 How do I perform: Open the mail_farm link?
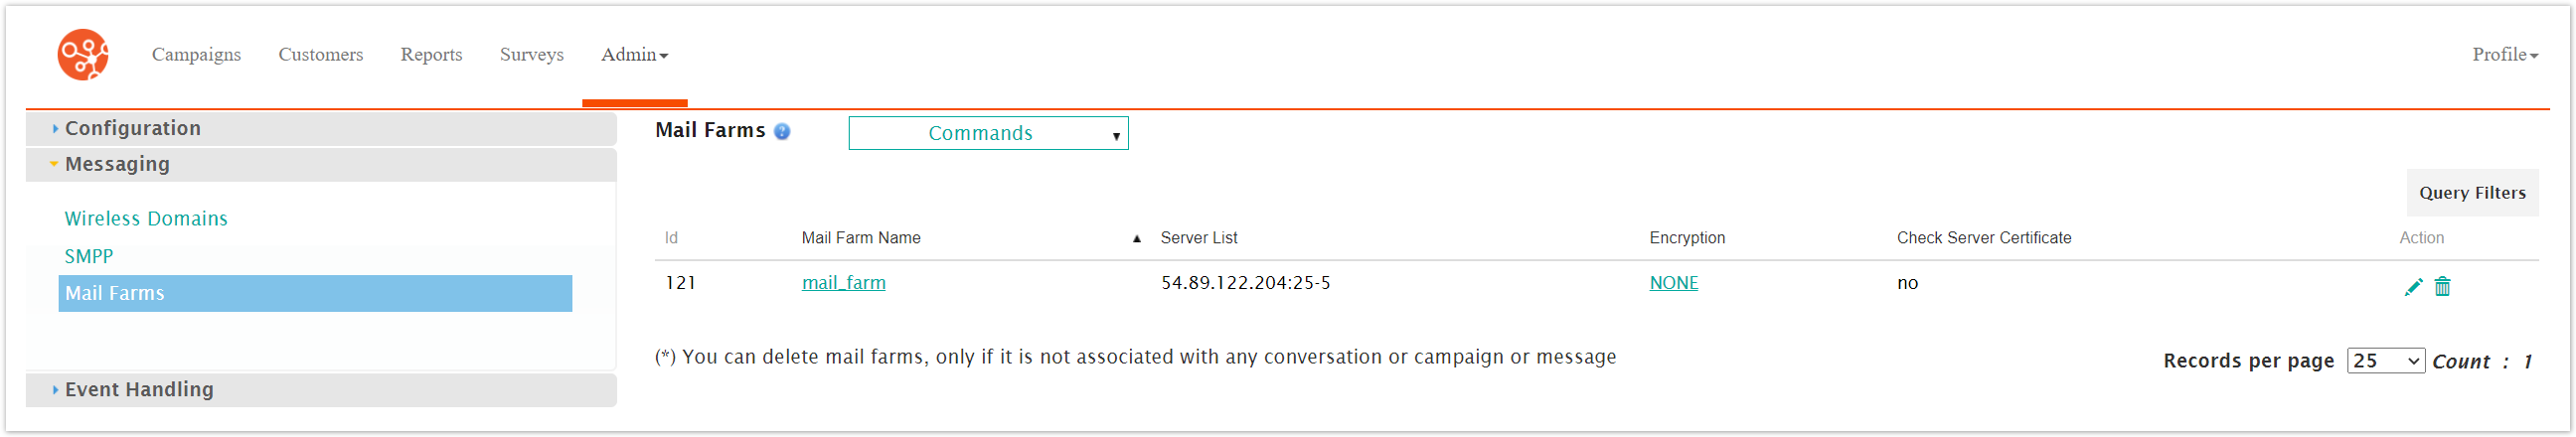click(843, 283)
